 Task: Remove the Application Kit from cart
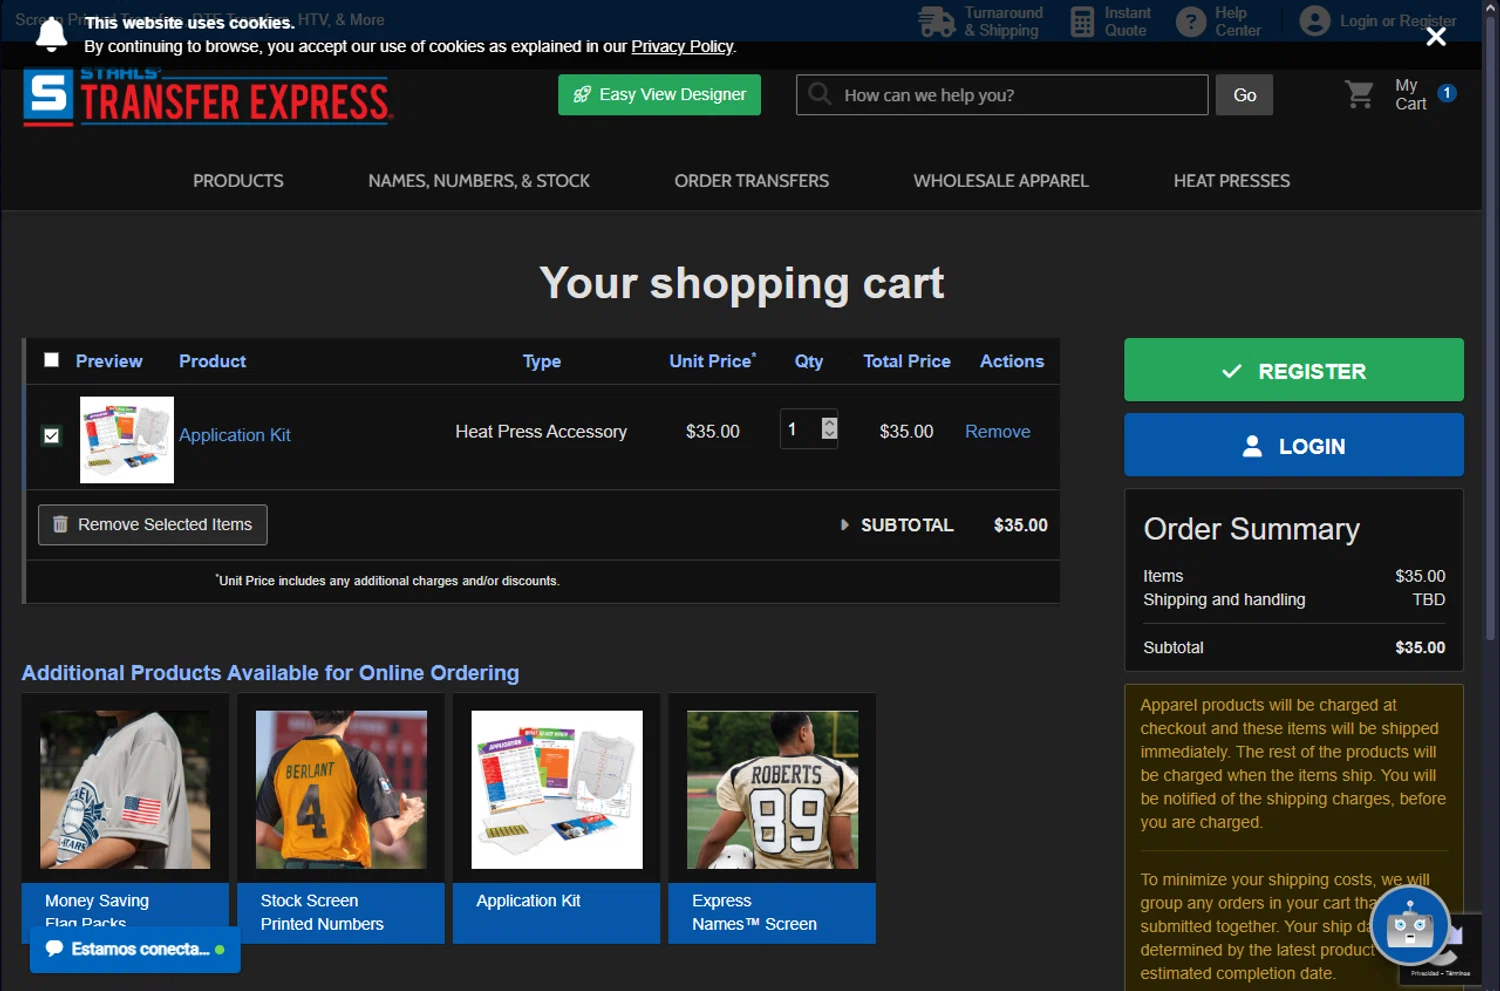coord(997,431)
